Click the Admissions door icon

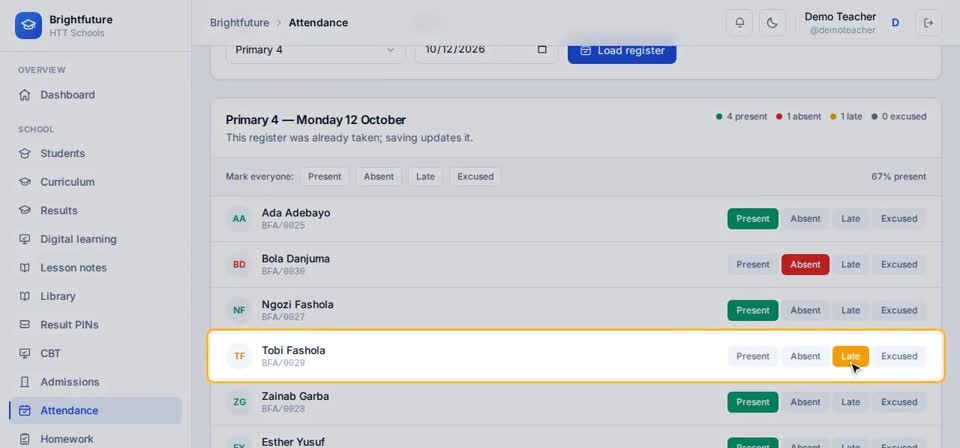[x=24, y=382]
